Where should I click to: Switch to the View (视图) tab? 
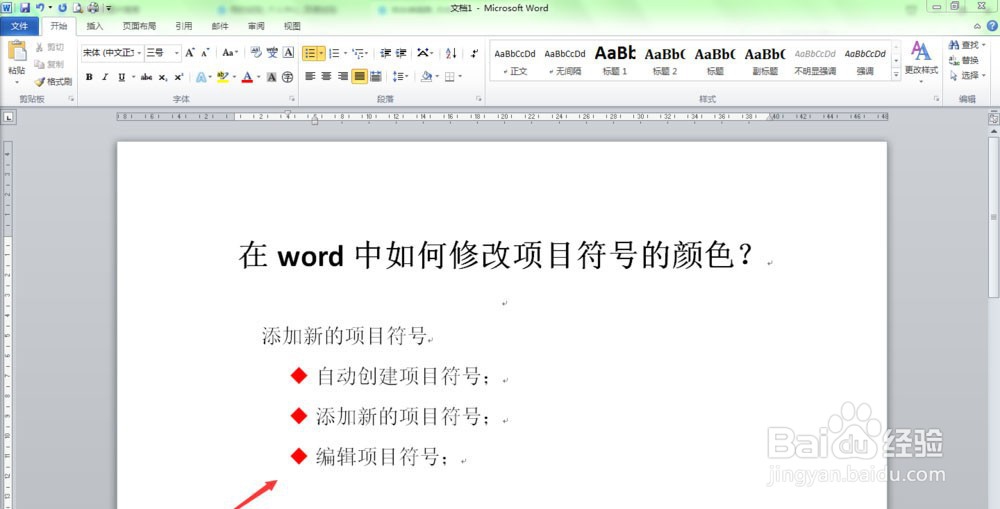292,26
